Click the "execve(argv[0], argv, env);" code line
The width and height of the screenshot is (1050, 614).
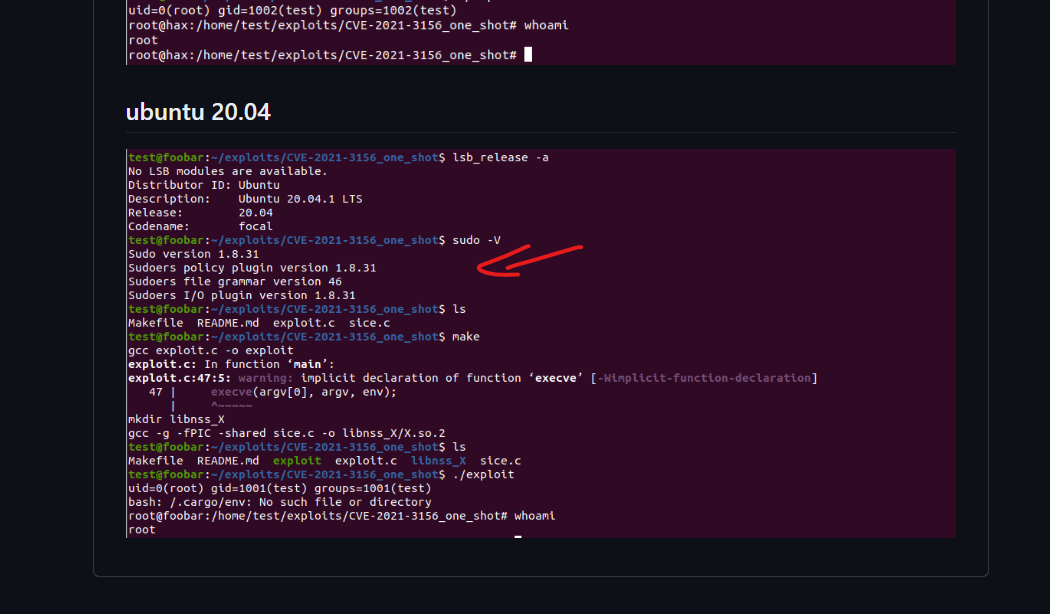tap(303, 392)
